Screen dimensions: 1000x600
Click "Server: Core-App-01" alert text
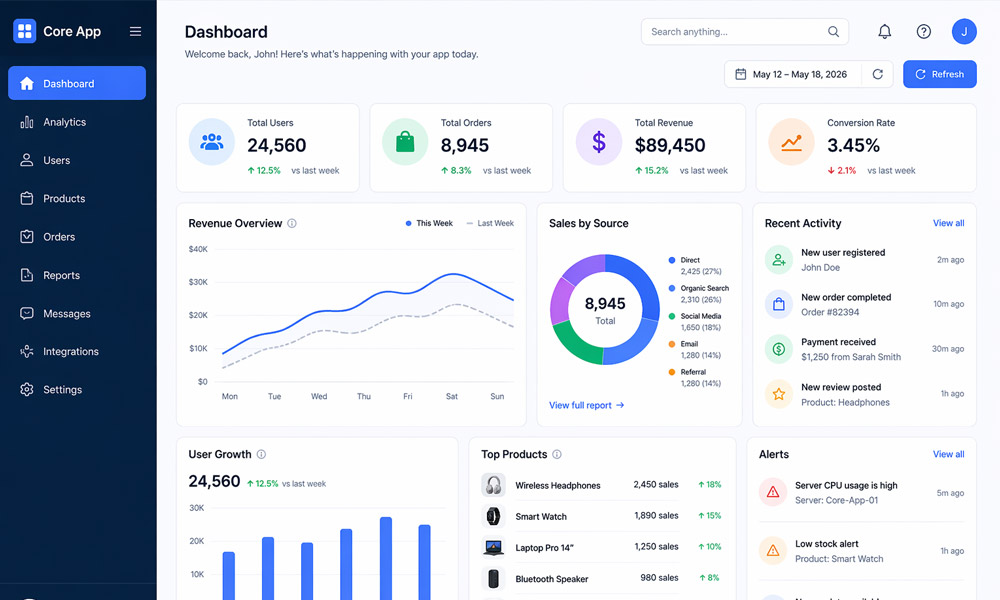click(836, 500)
